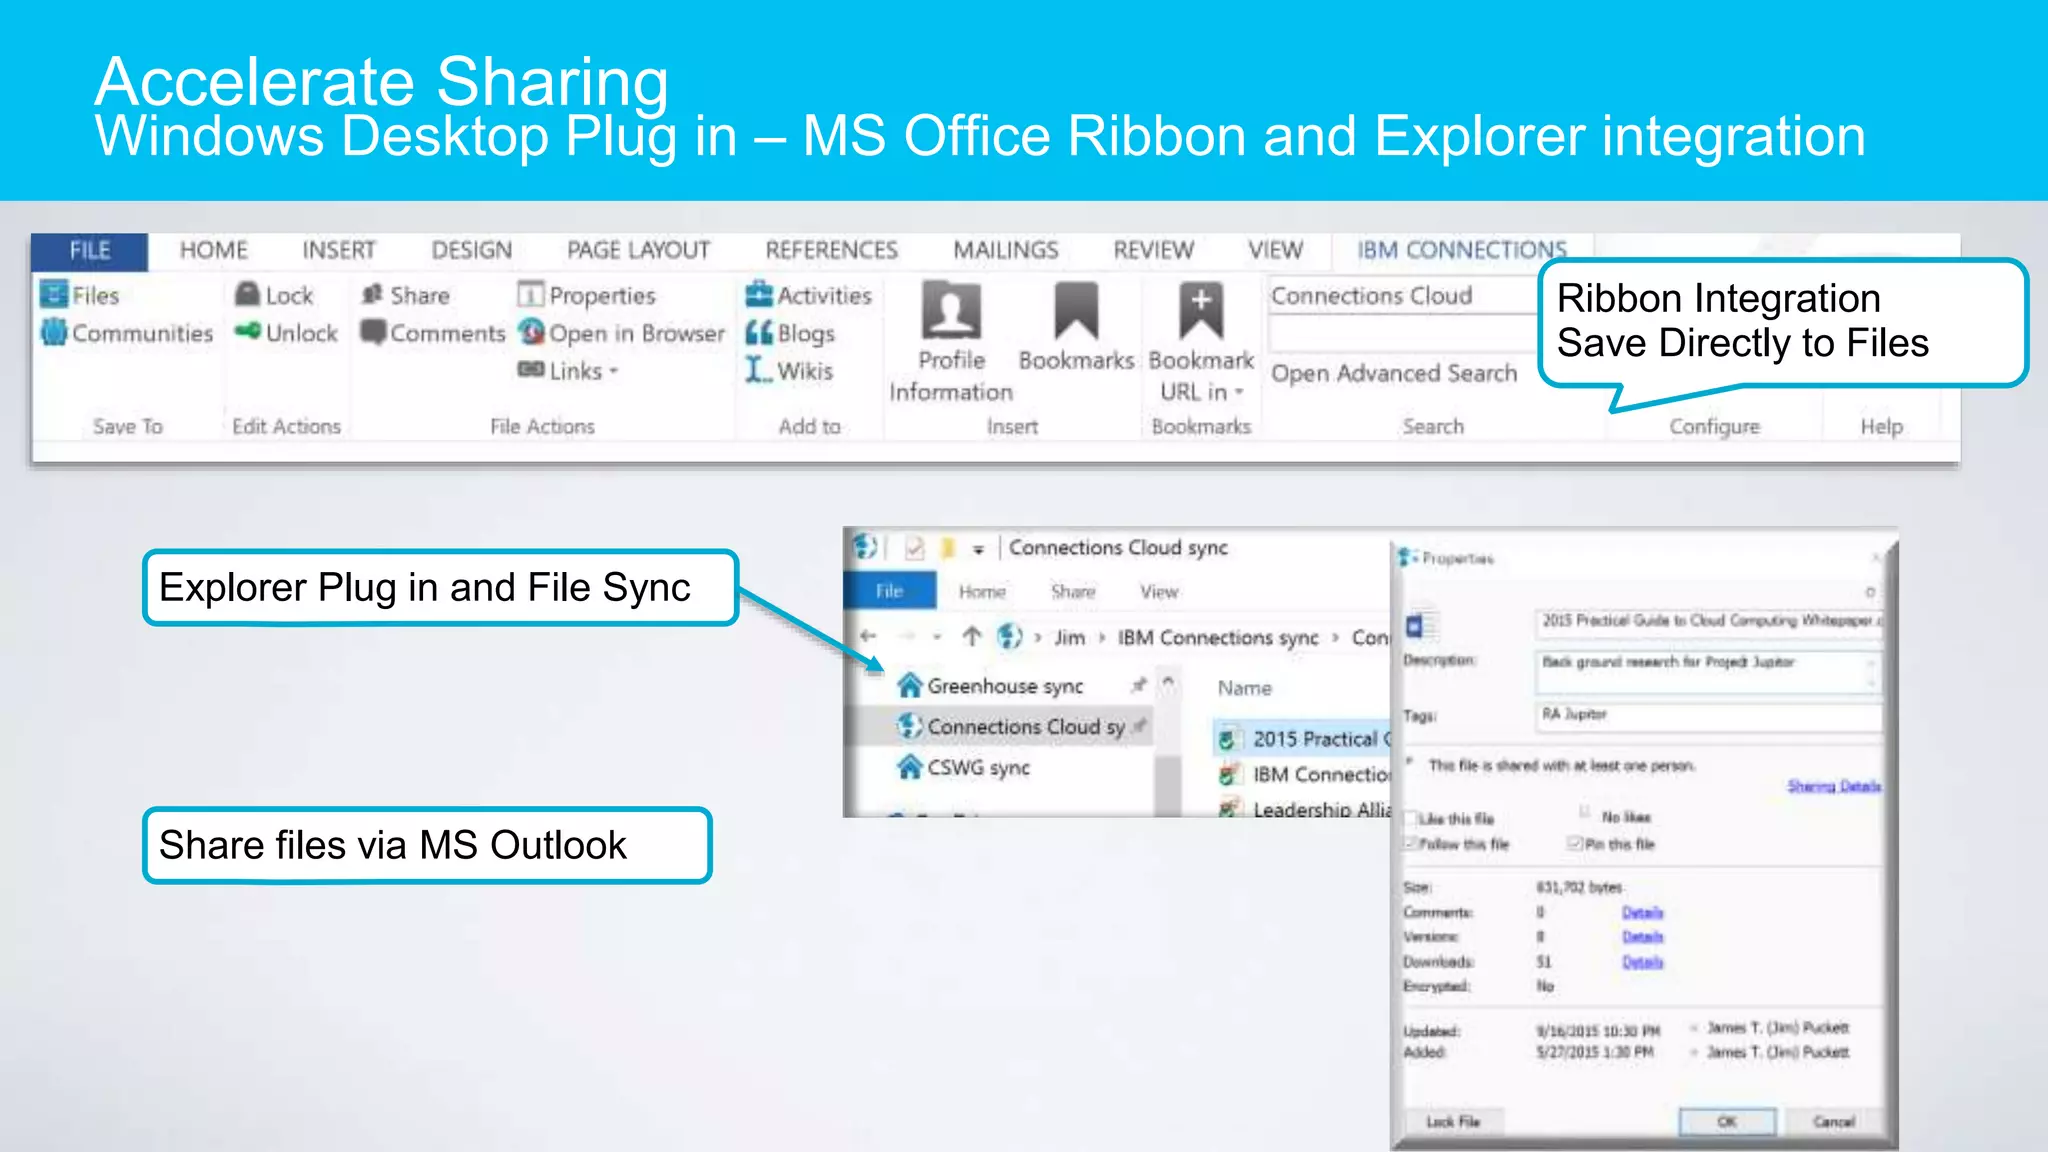
Task: Click the Help label in the ribbon
Action: [1881, 427]
